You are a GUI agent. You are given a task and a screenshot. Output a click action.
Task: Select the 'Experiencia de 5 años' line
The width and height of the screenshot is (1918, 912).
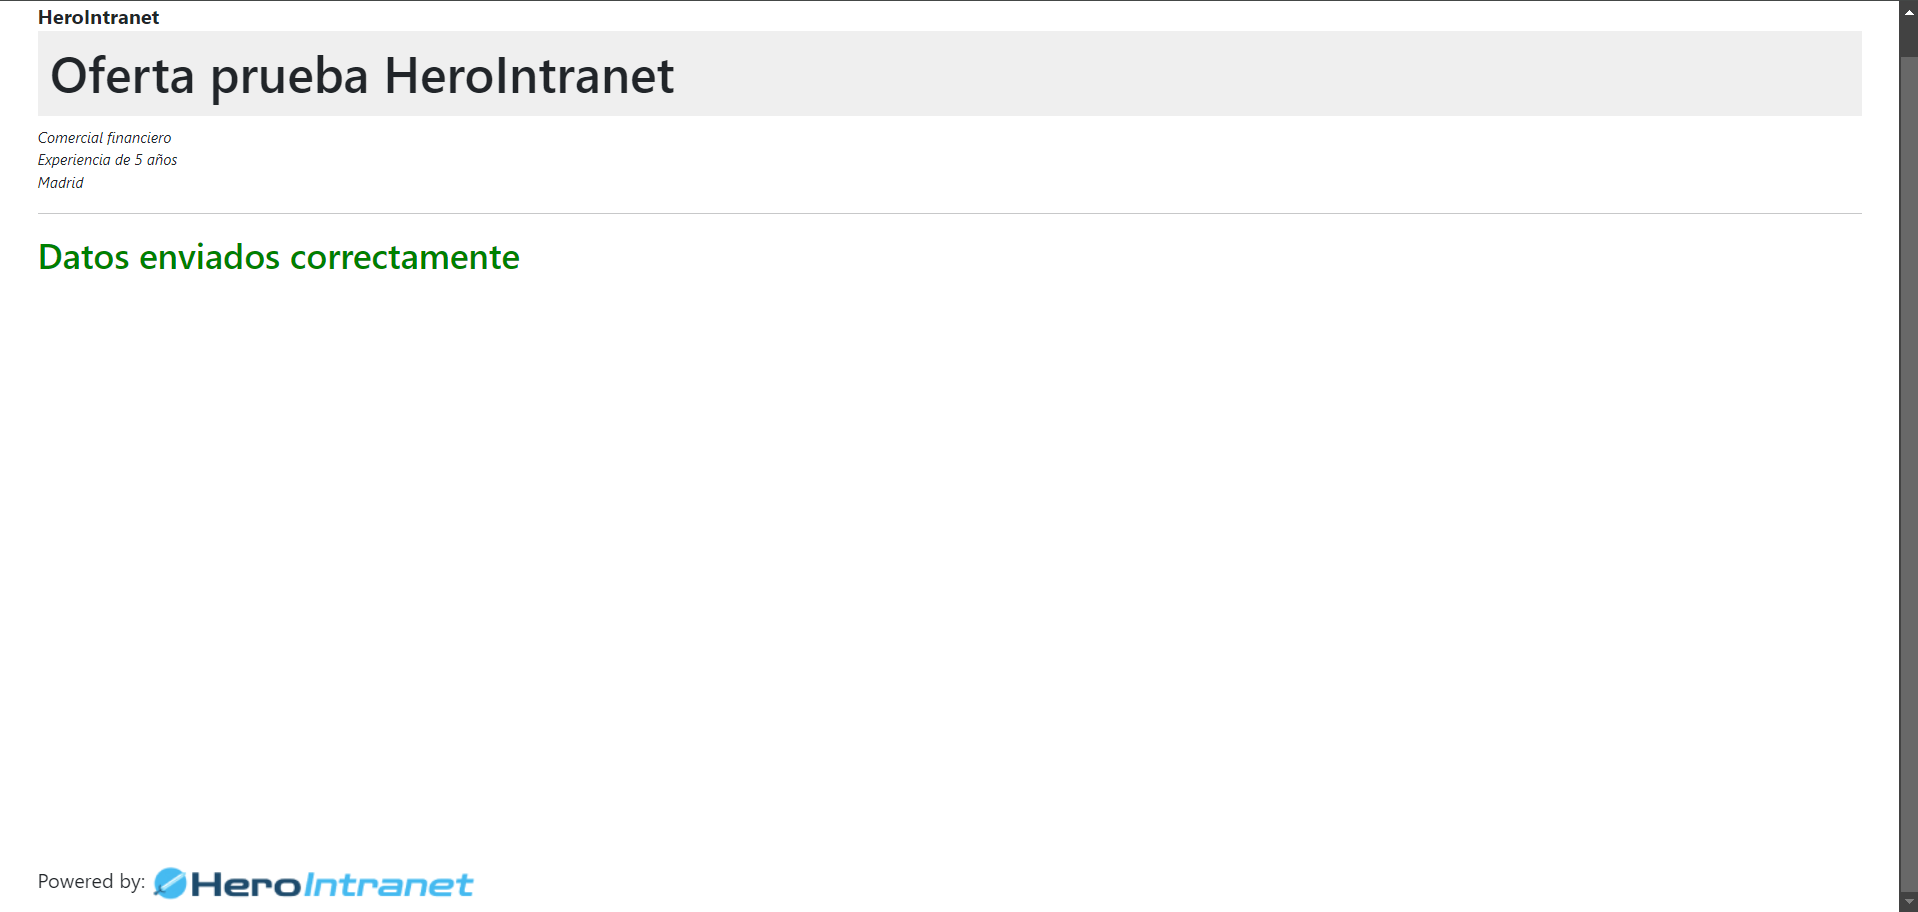(108, 160)
